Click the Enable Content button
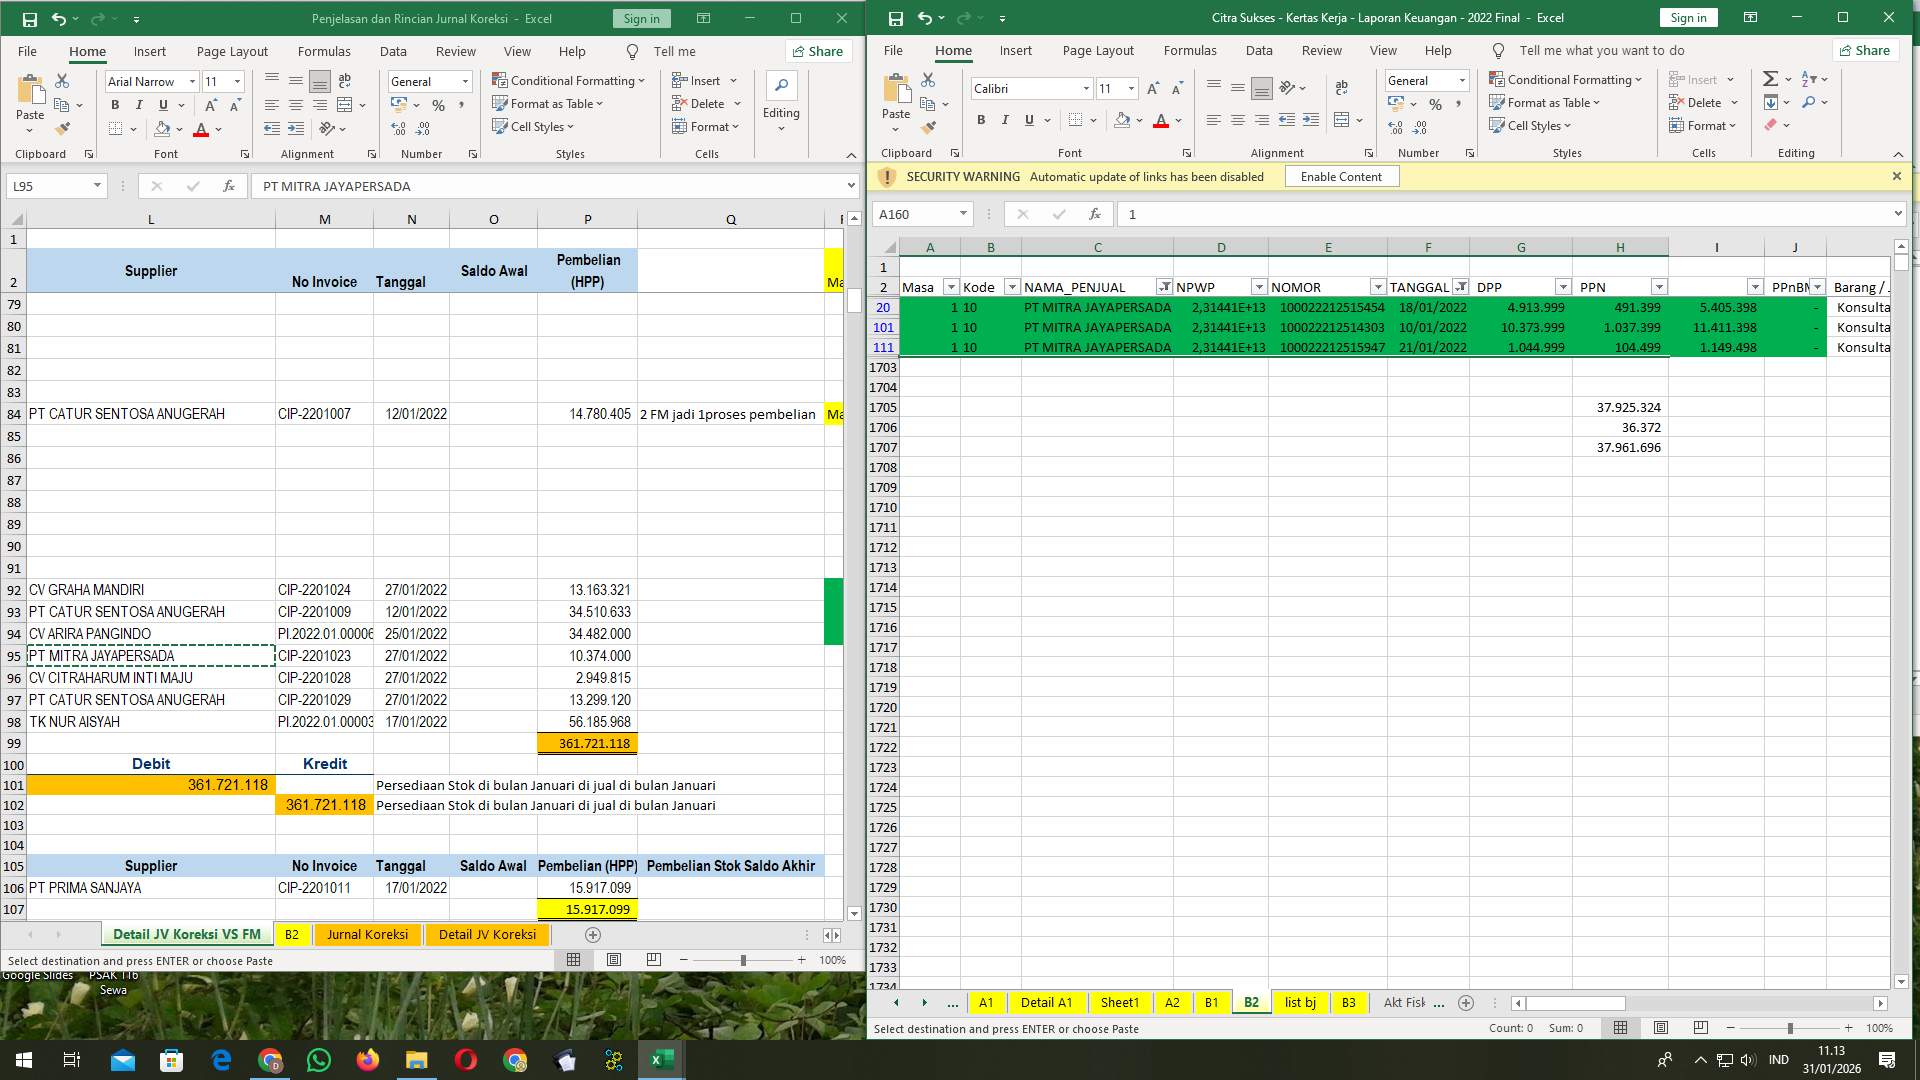Image resolution: width=1920 pixels, height=1080 pixels. pyautogui.click(x=1341, y=176)
